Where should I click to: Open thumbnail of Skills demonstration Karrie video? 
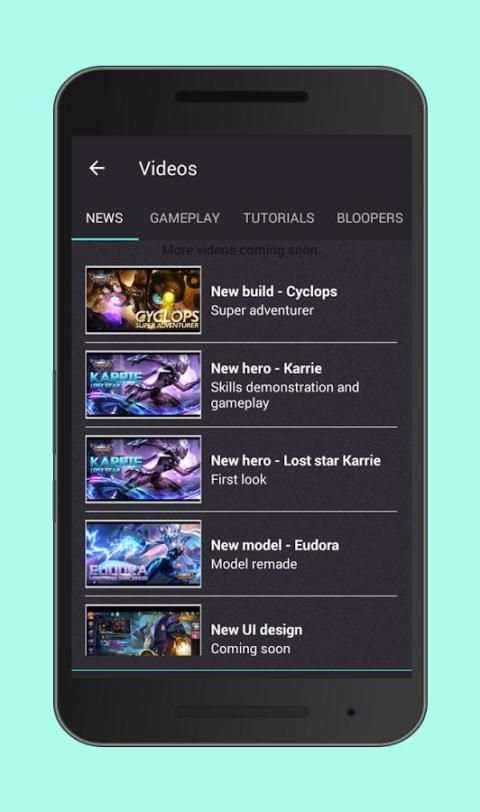(x=143, y=384)
